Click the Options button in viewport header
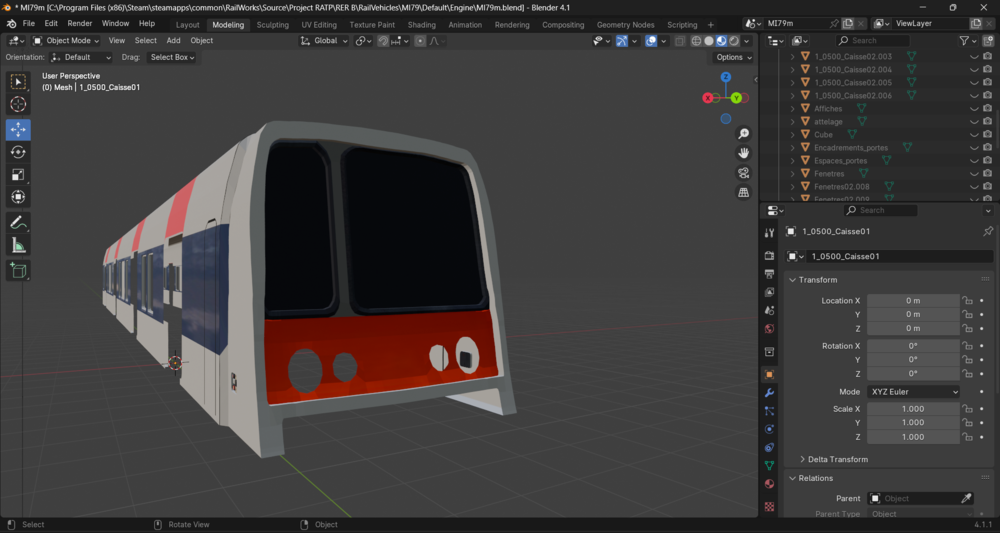The width and height of the screenshot is (1000, 533). coord(733,57)
